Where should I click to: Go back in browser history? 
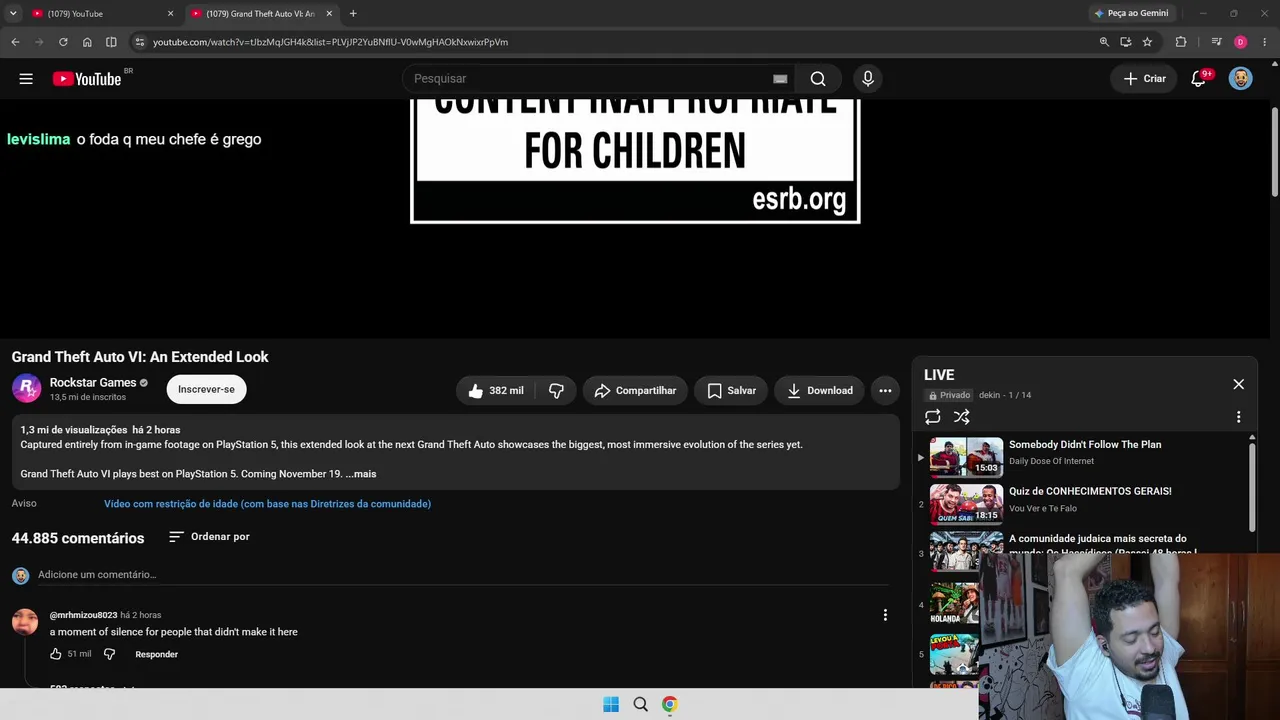click(x=15, y=42)
